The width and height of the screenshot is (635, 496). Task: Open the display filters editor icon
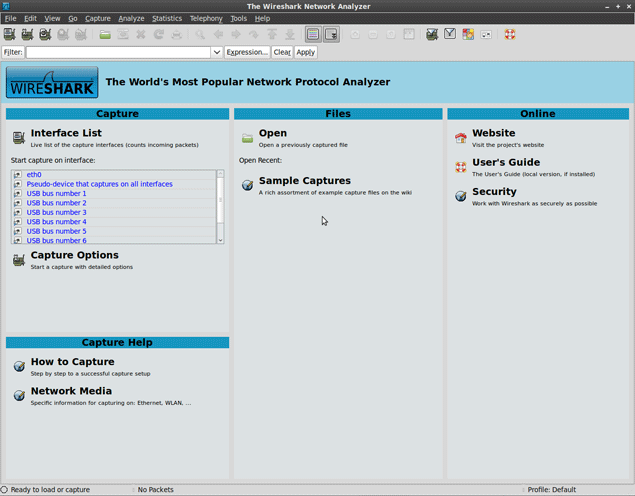pyautogui.click(x=450, y=35)
